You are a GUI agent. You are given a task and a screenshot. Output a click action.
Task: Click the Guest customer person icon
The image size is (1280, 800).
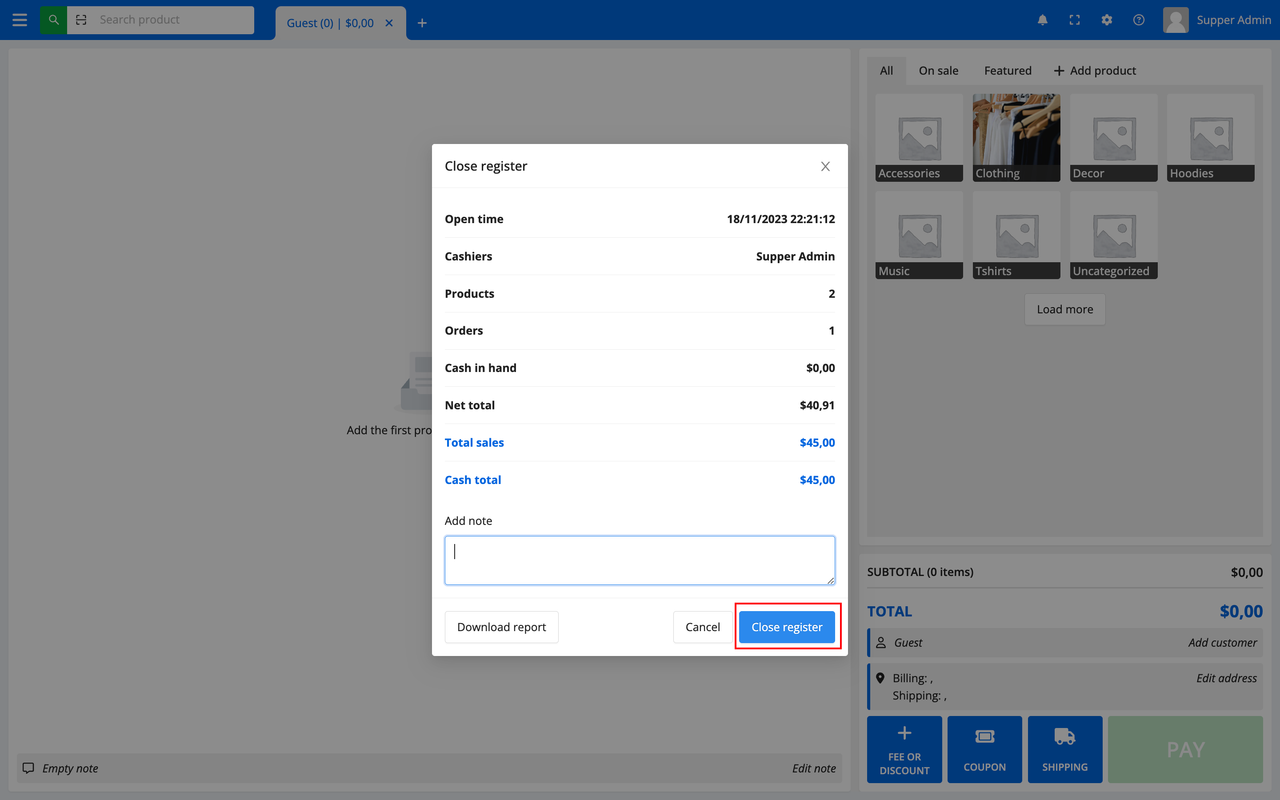click(881, 642)
